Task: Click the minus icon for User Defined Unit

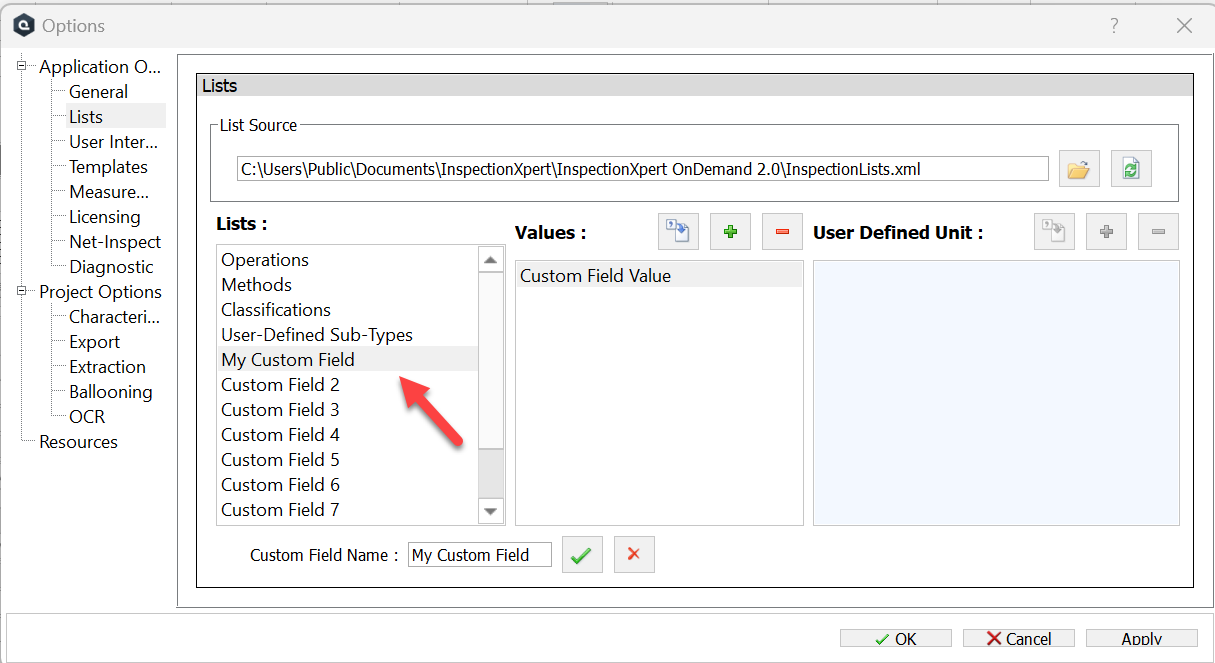Action: tap(1158, 231)
